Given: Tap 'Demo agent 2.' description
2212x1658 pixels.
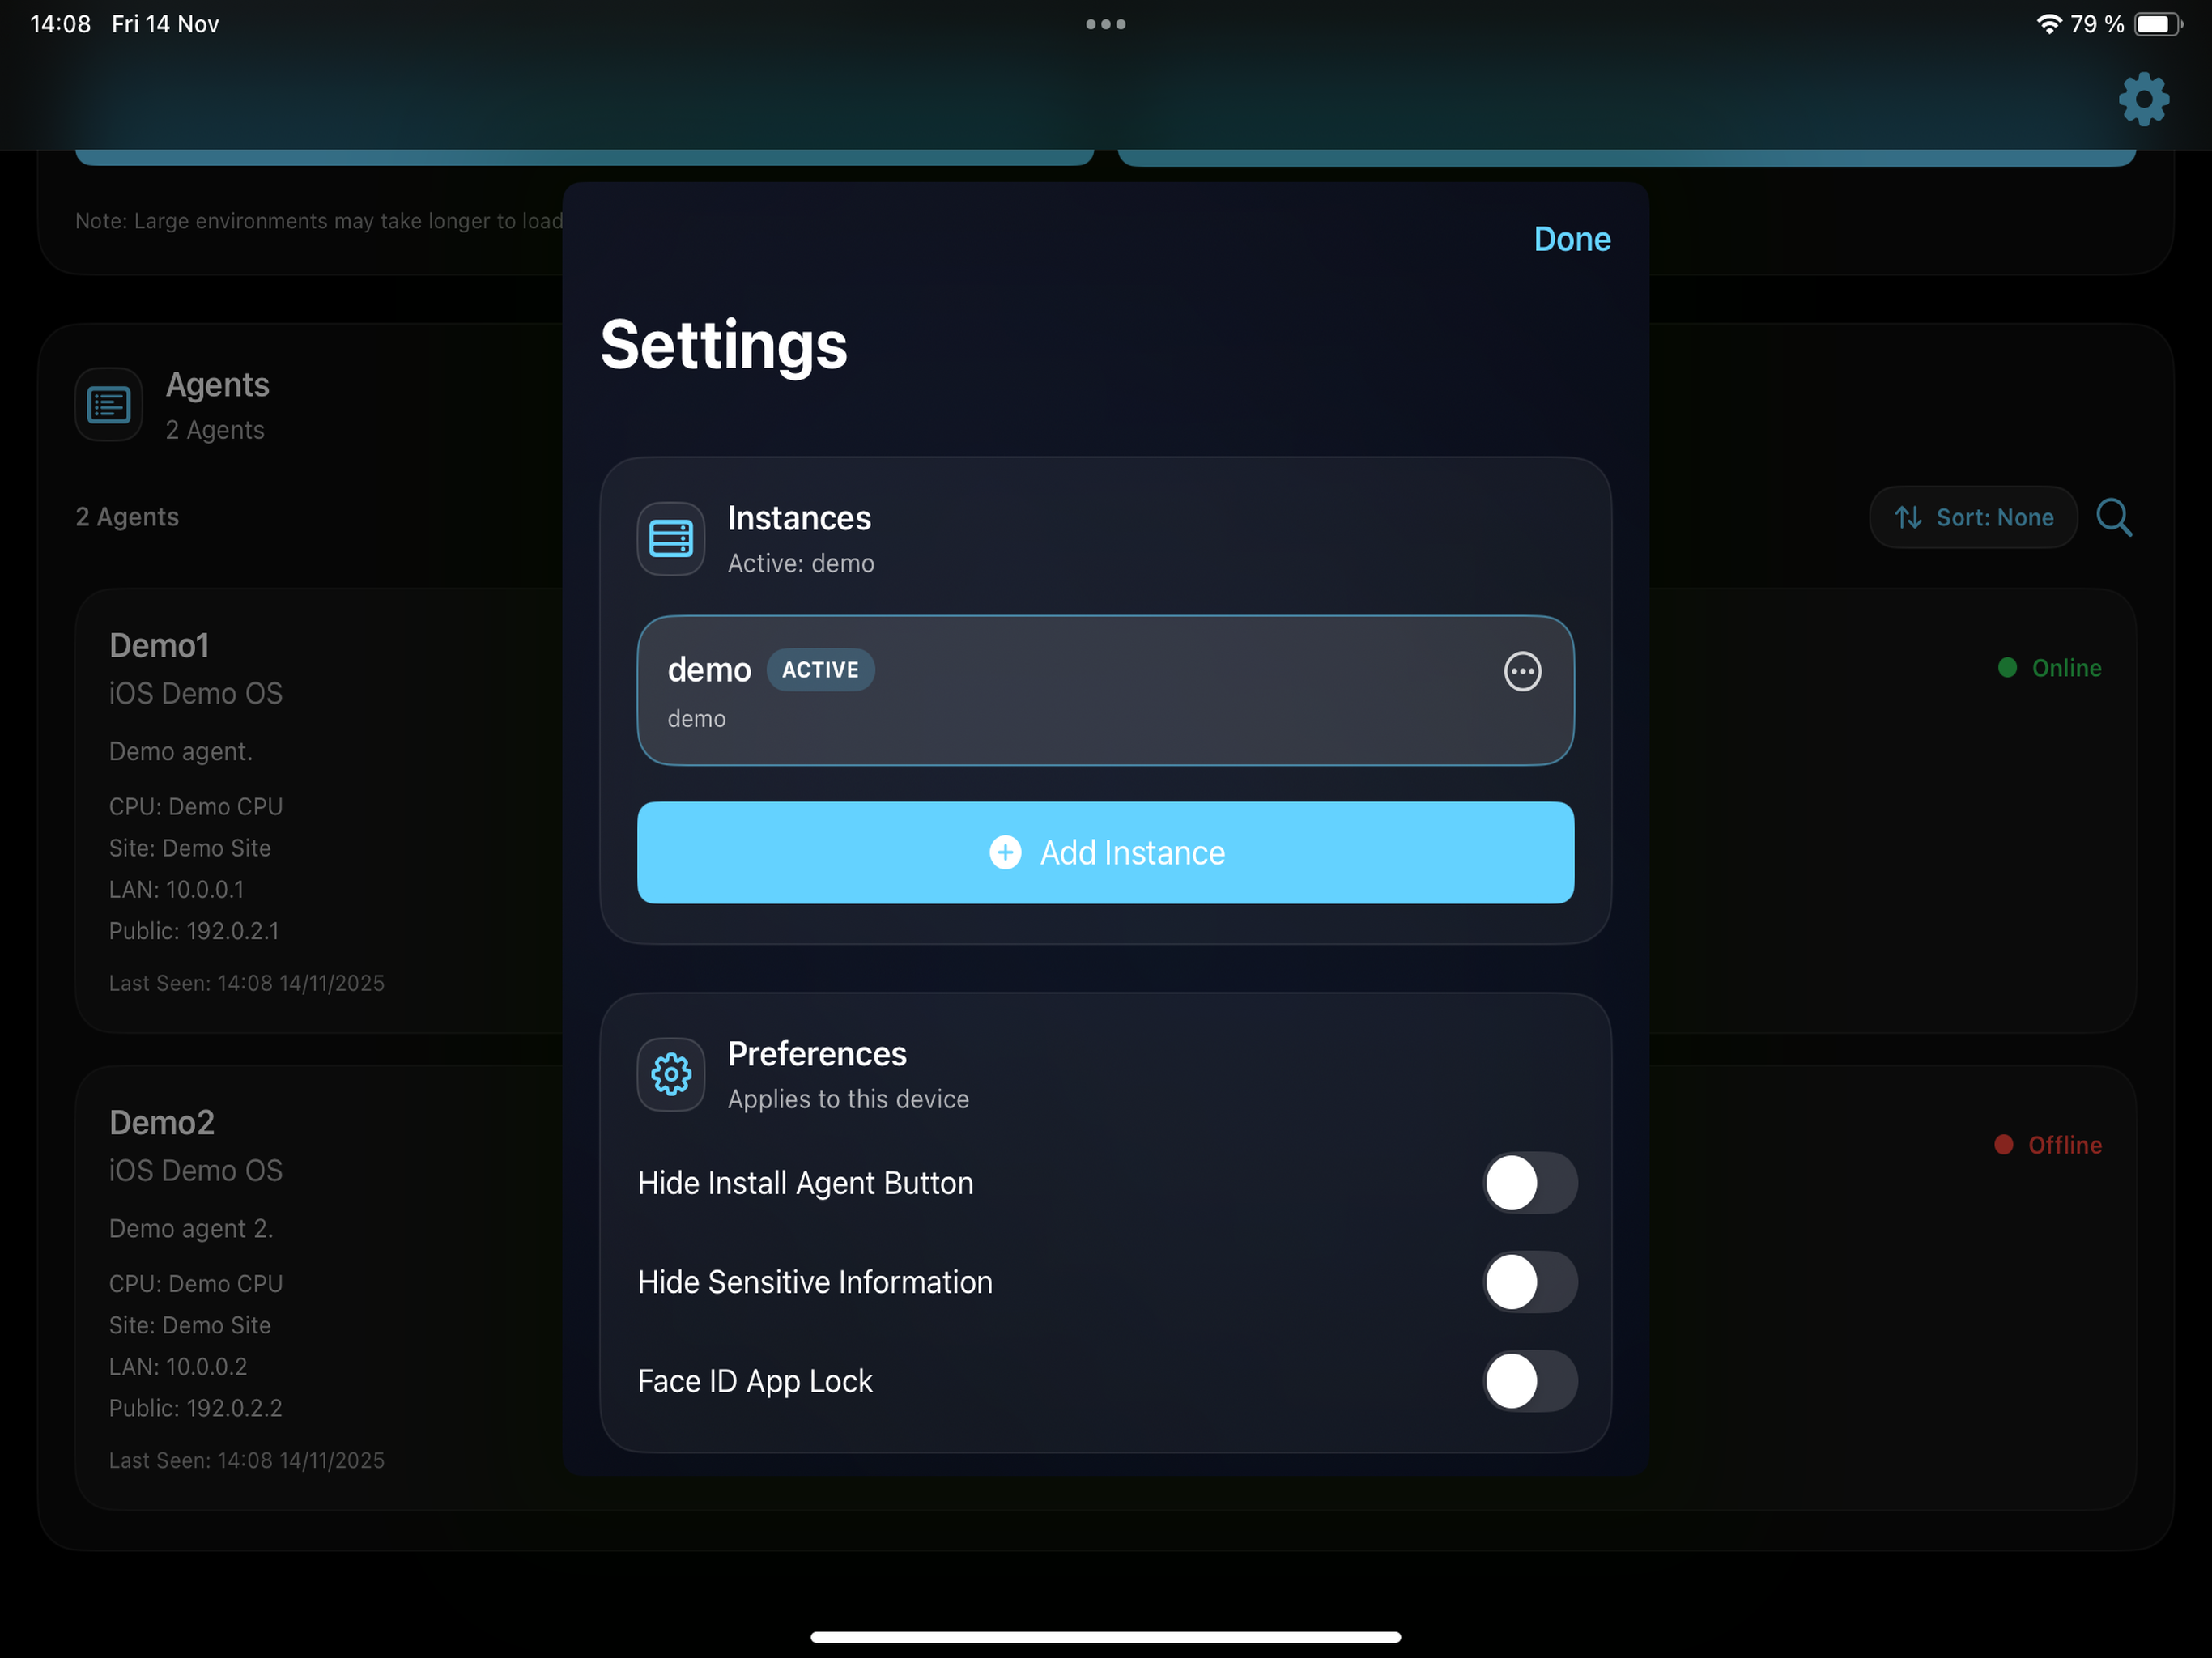Looking at the screenshot, I should [191, 1228].
